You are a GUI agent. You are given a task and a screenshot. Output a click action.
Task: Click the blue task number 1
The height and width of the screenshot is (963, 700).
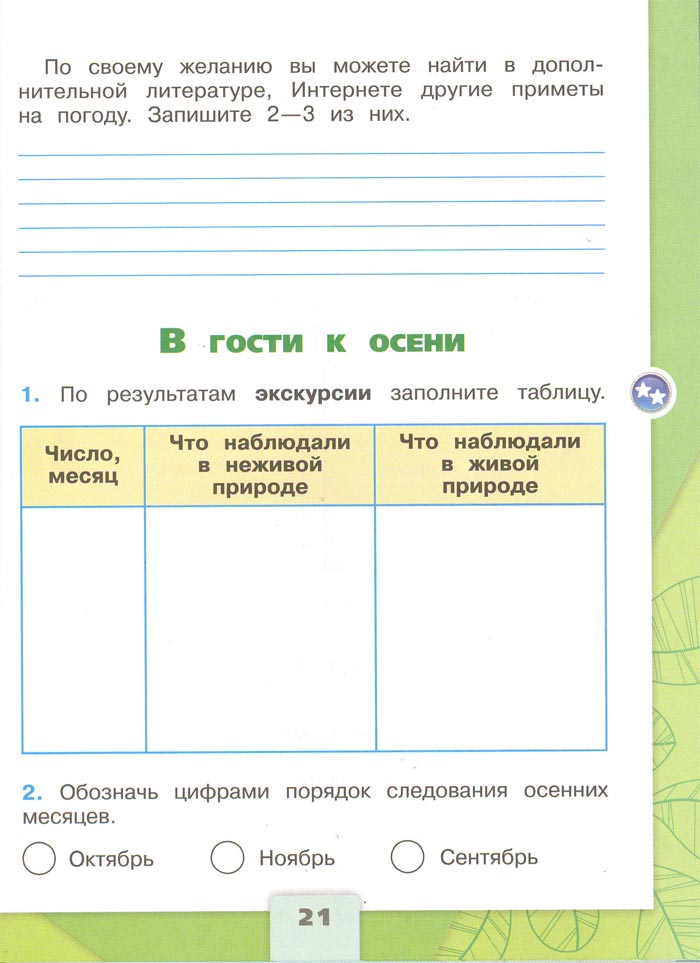(x=31, y=394)
